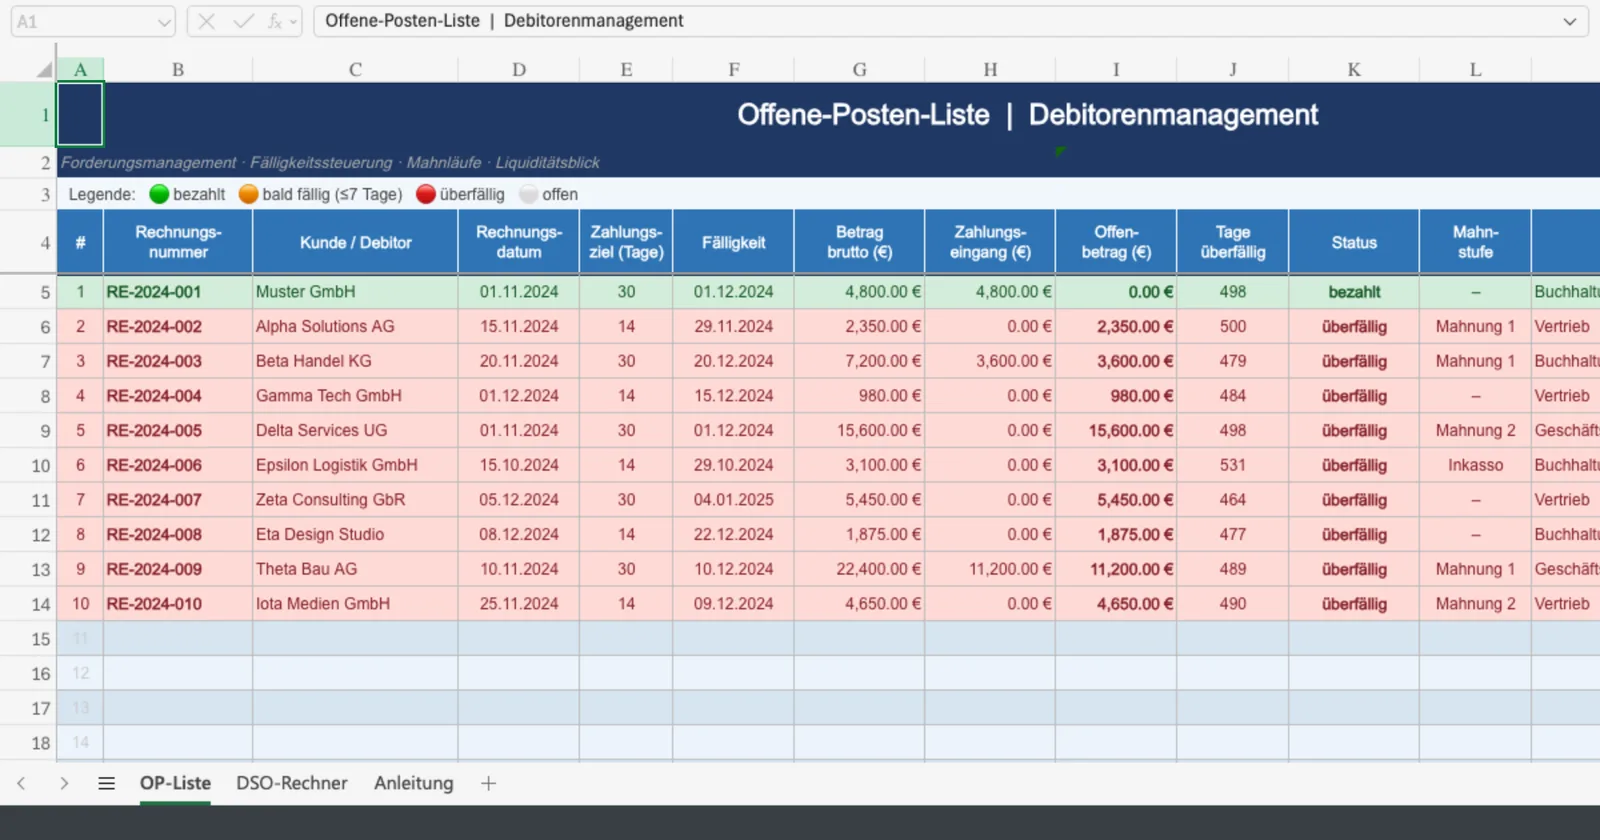Image resolution: width=1600 pixels, height=840 pixels.
Task: Click the red überfällig legend dot
Action: click(426, 194)
